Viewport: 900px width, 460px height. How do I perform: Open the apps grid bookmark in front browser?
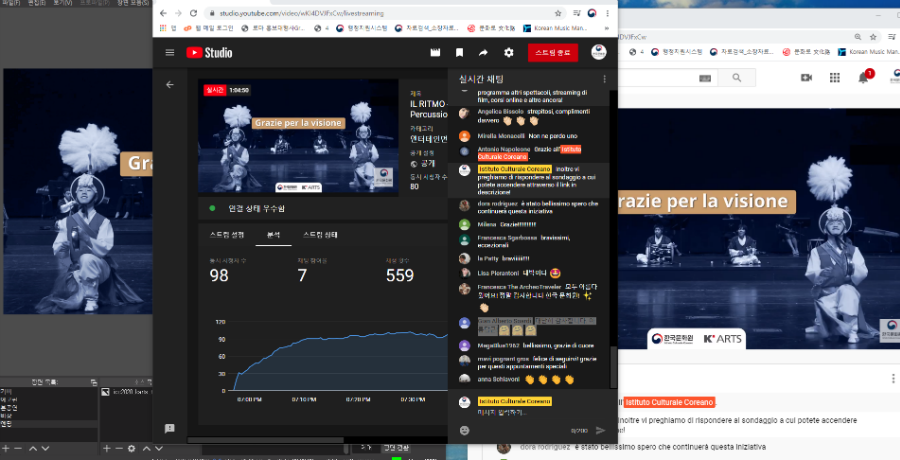coord(167,28)
